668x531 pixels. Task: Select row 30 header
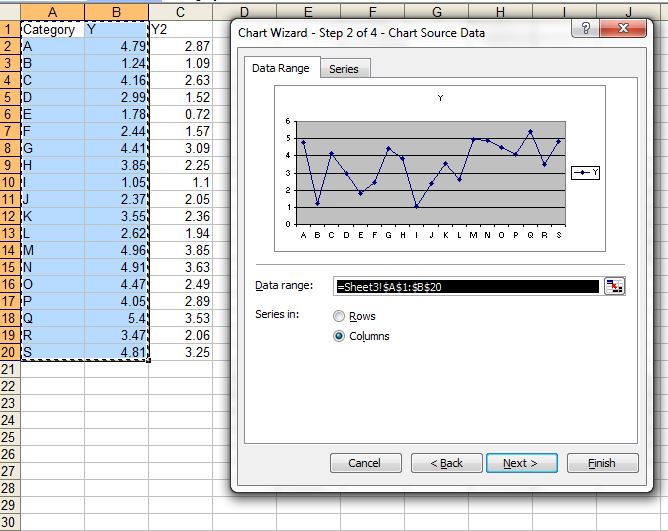coord(10,522)
